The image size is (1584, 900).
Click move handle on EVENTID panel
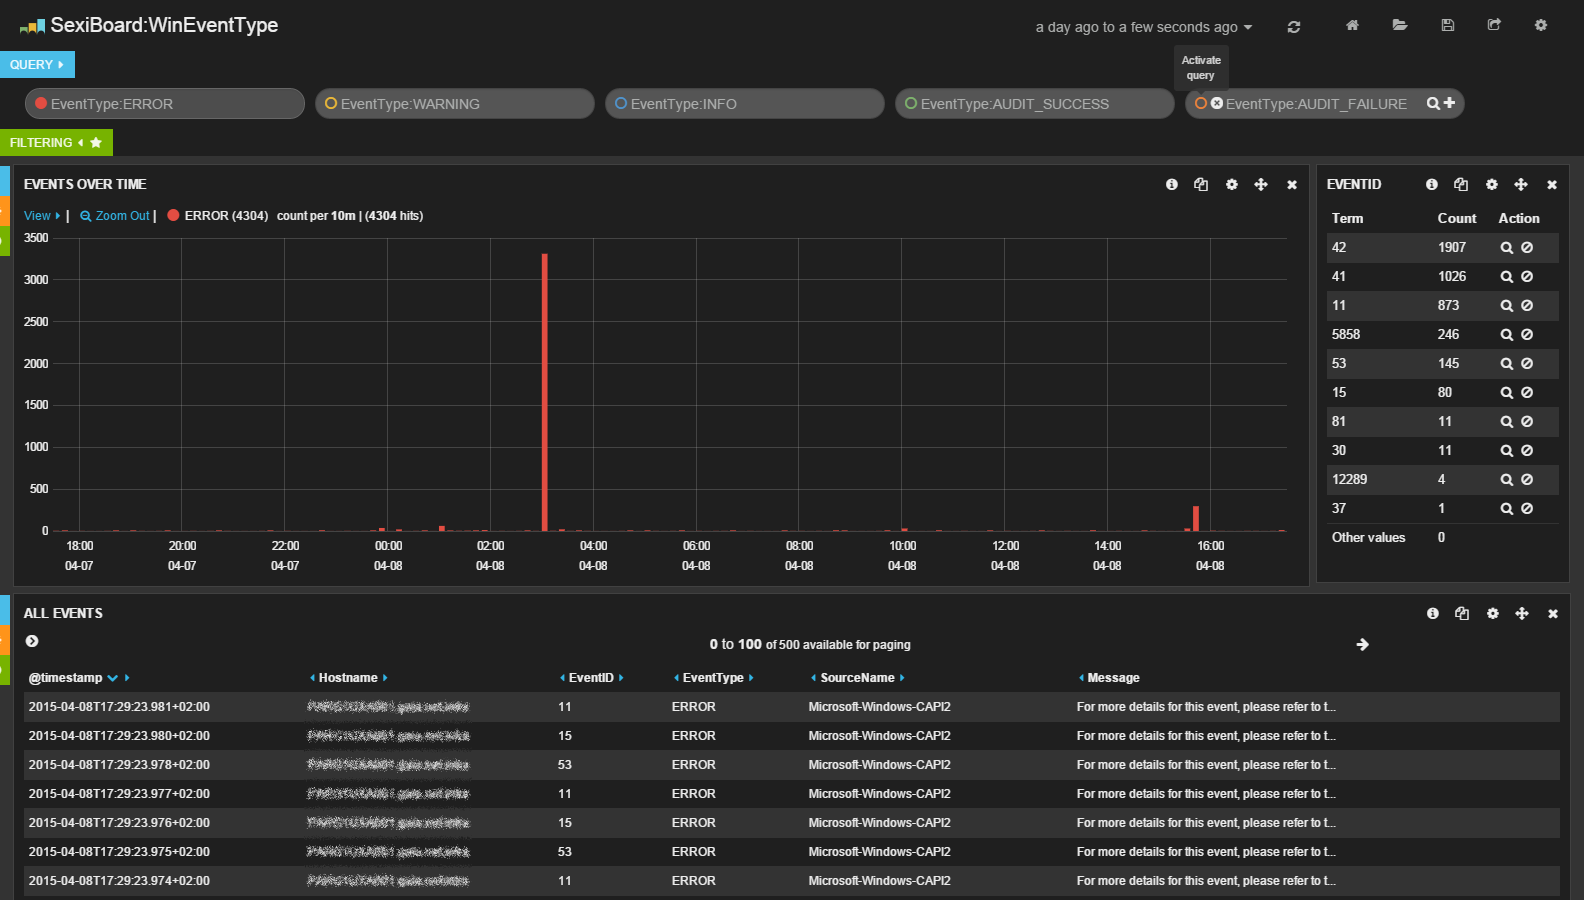[x=1521, y=184]
